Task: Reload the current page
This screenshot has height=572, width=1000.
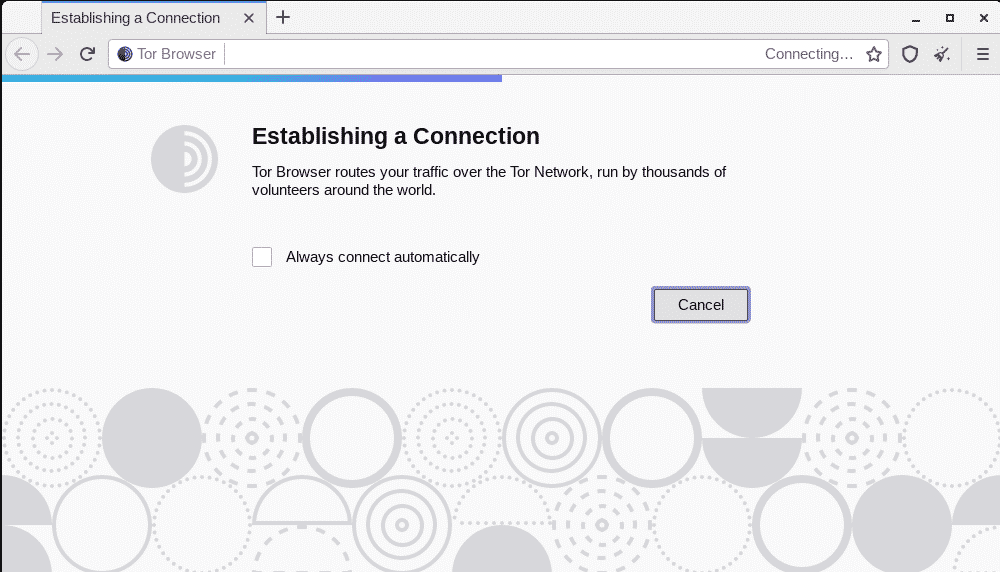Action: pos(87,54)
